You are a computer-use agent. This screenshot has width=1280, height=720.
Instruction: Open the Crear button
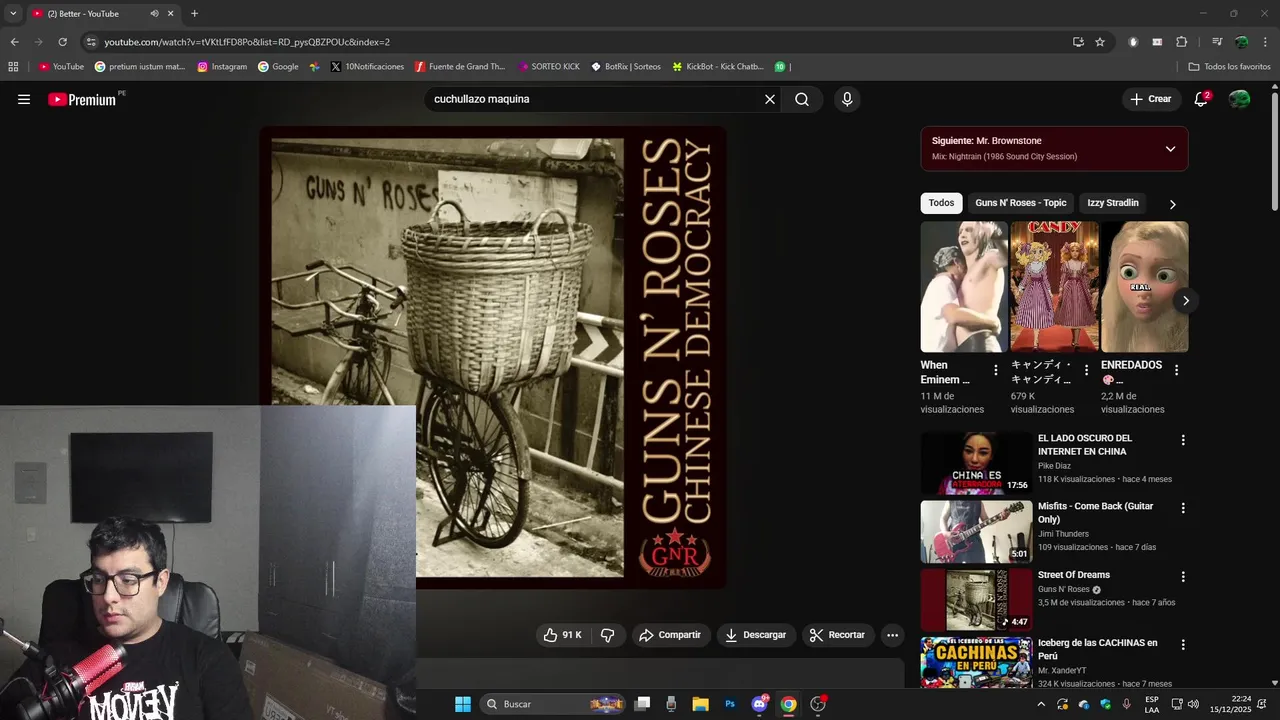[1150, 99]
